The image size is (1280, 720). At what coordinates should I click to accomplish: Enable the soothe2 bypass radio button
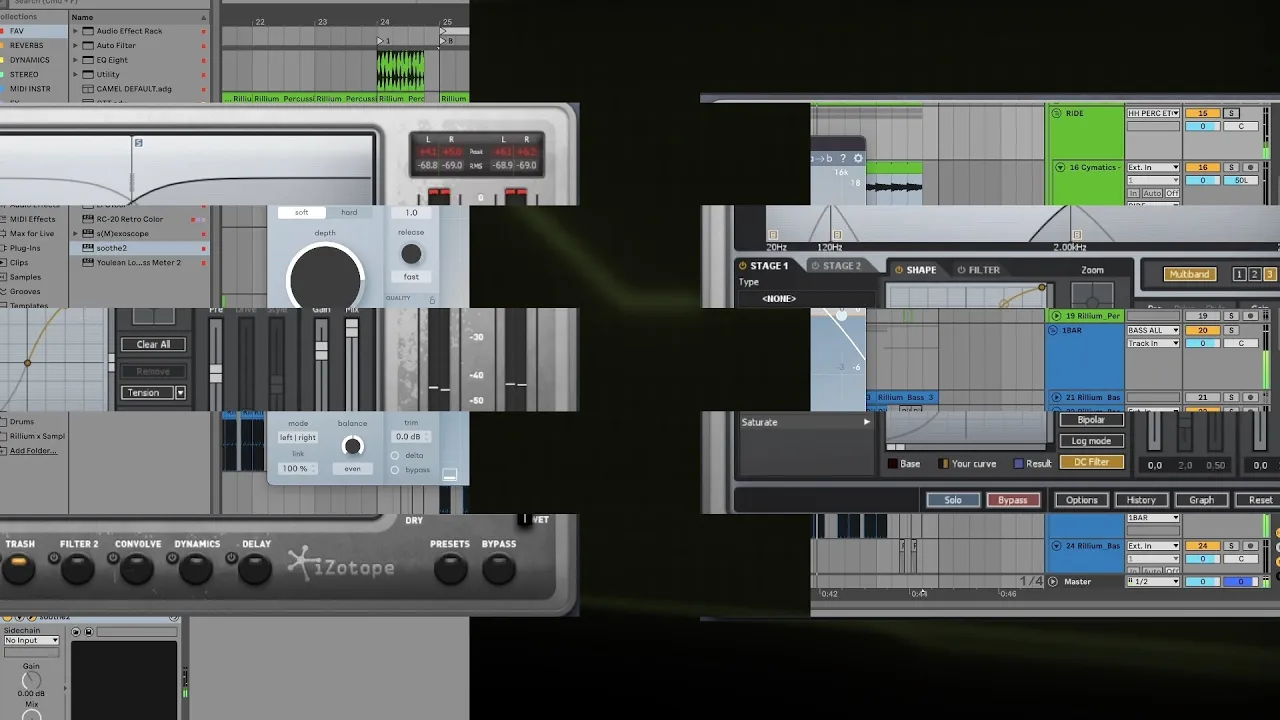[395, 469]
